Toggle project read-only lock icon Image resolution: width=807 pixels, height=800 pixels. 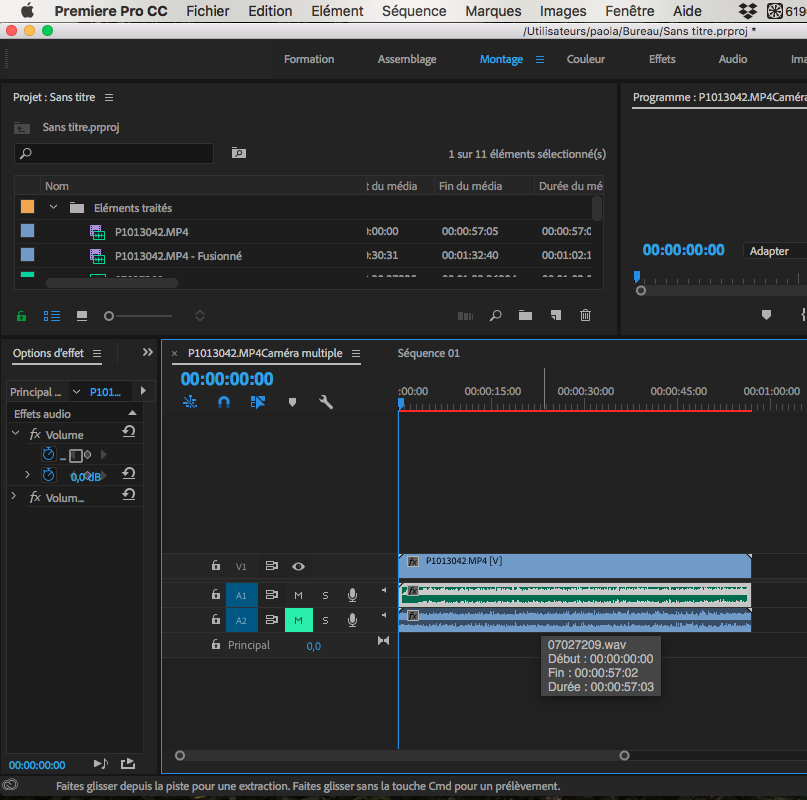tap(21, 316)
